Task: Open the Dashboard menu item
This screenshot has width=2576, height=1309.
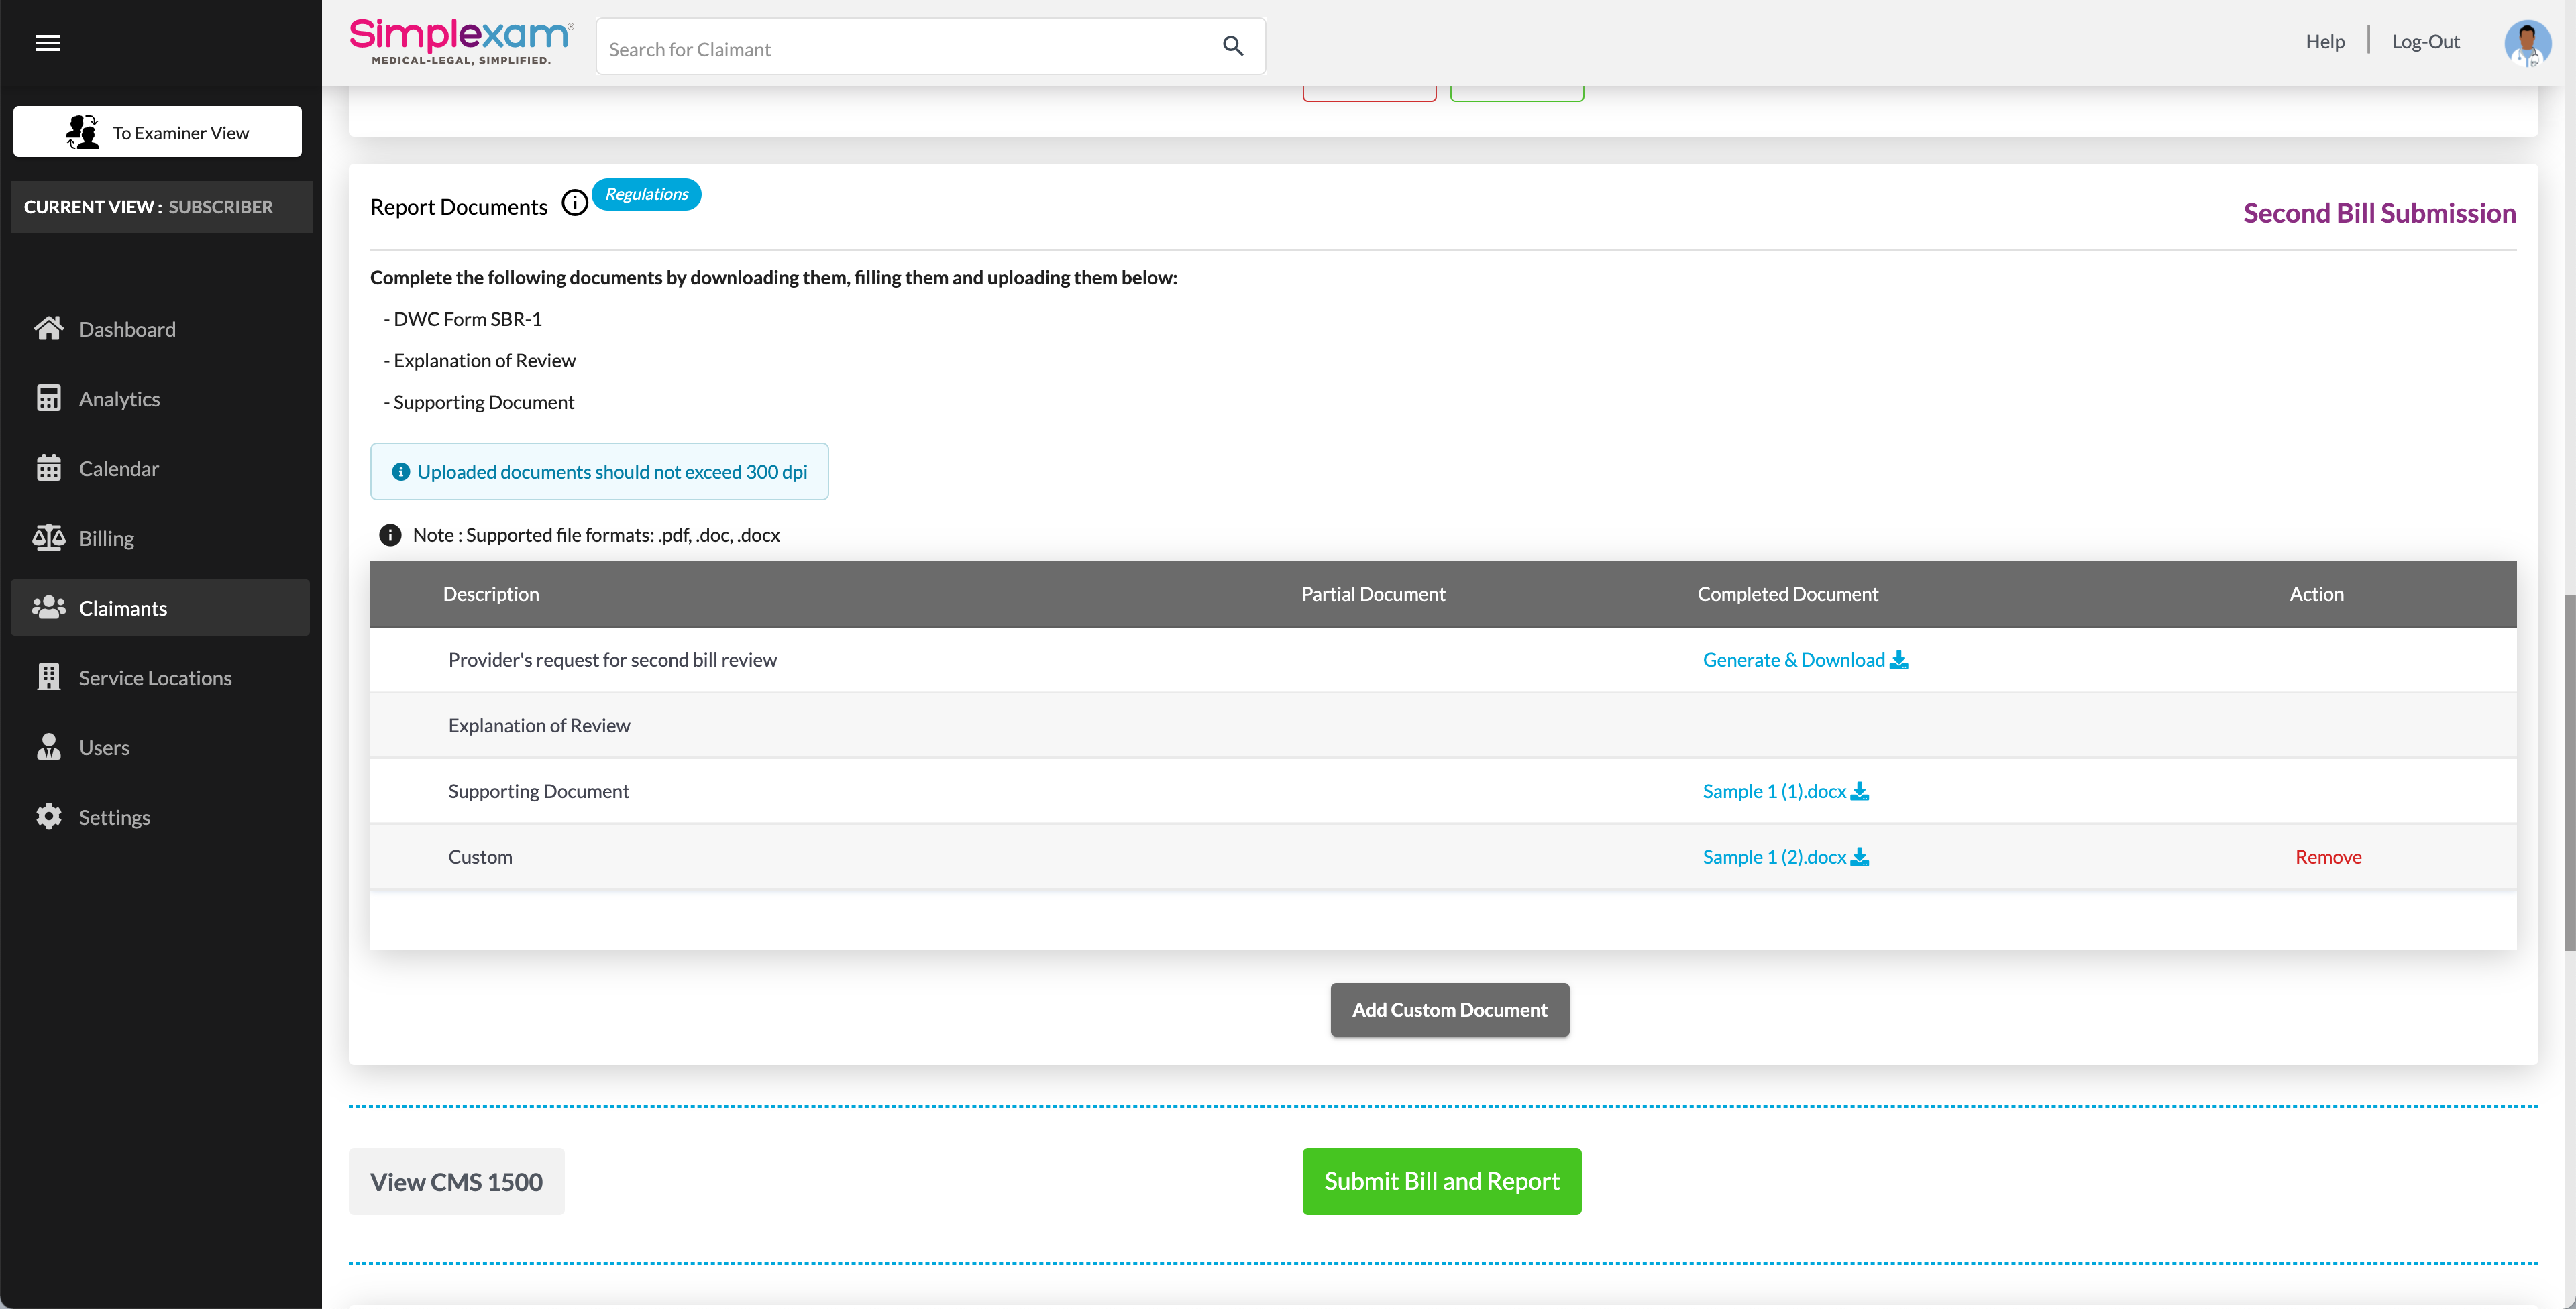Action: click(127, 329)
